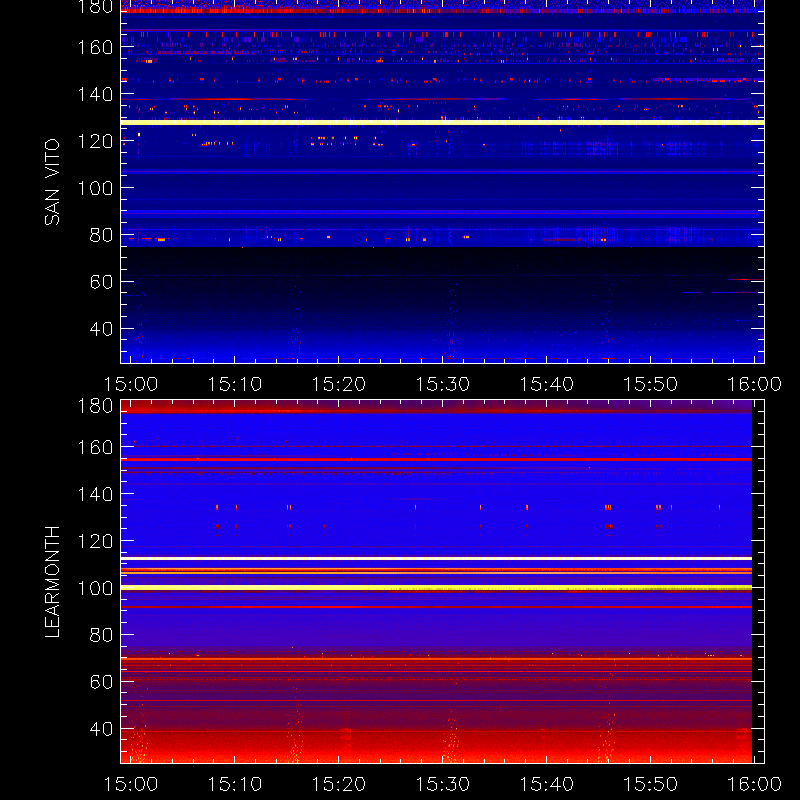The height and width of the screenshot is (800, 800).
Task: Click the SAN VITO vertical axis label
Action: [52, 182]
